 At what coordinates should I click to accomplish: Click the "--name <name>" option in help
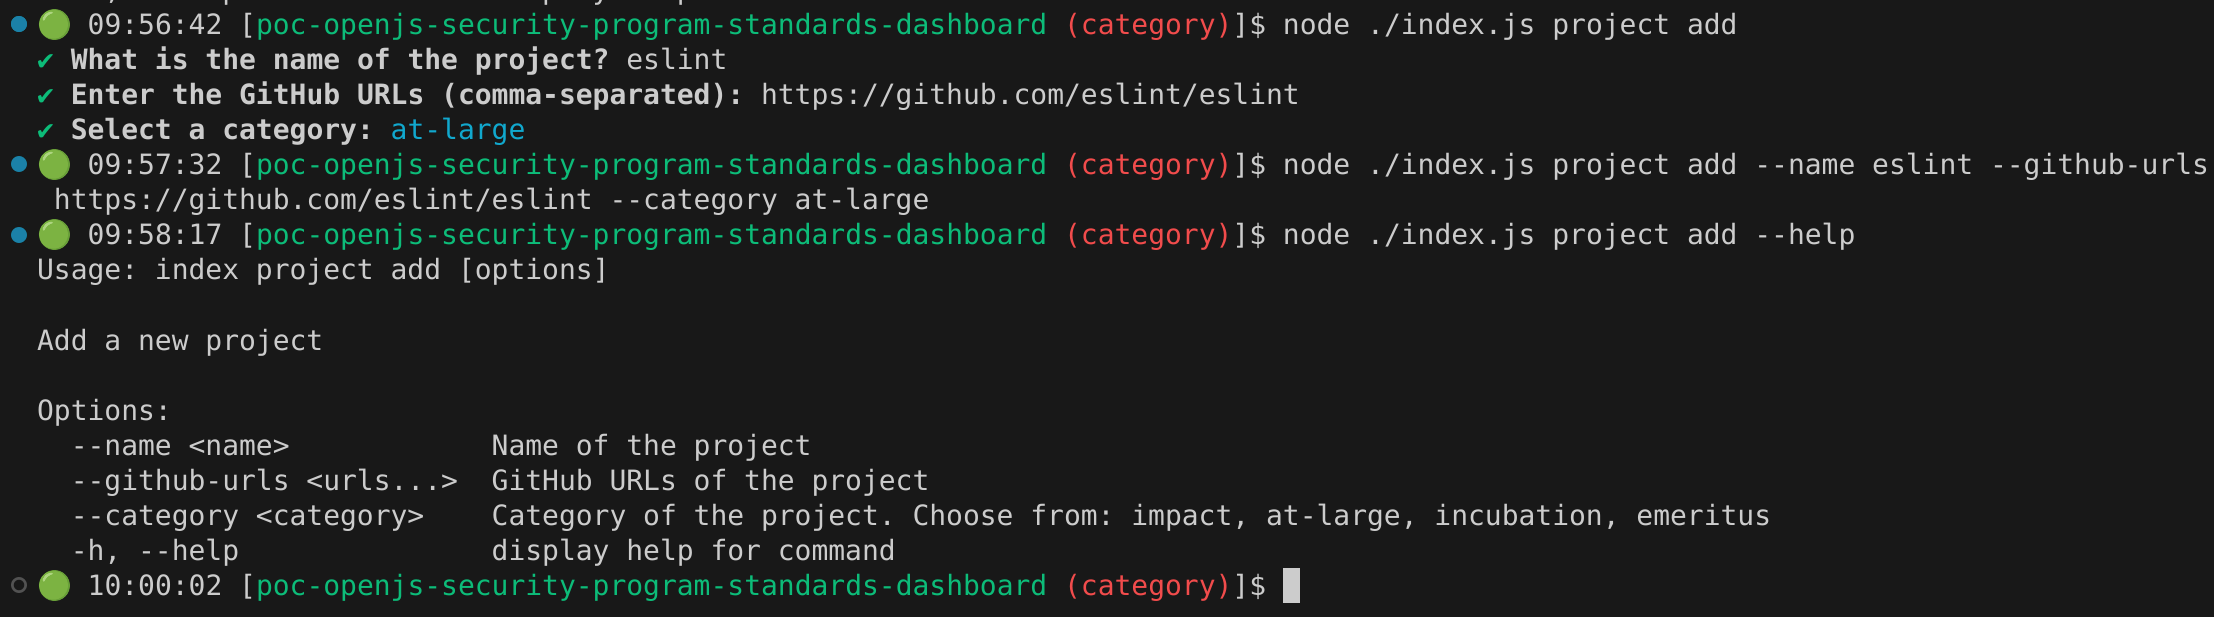[180, 446]
